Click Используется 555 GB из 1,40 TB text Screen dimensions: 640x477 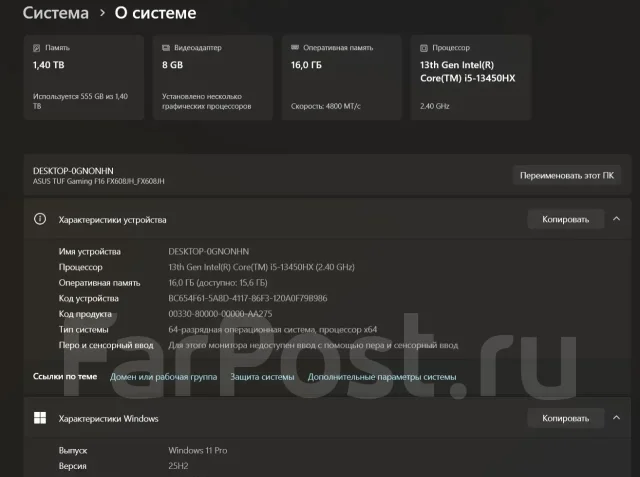coord(80,101)
